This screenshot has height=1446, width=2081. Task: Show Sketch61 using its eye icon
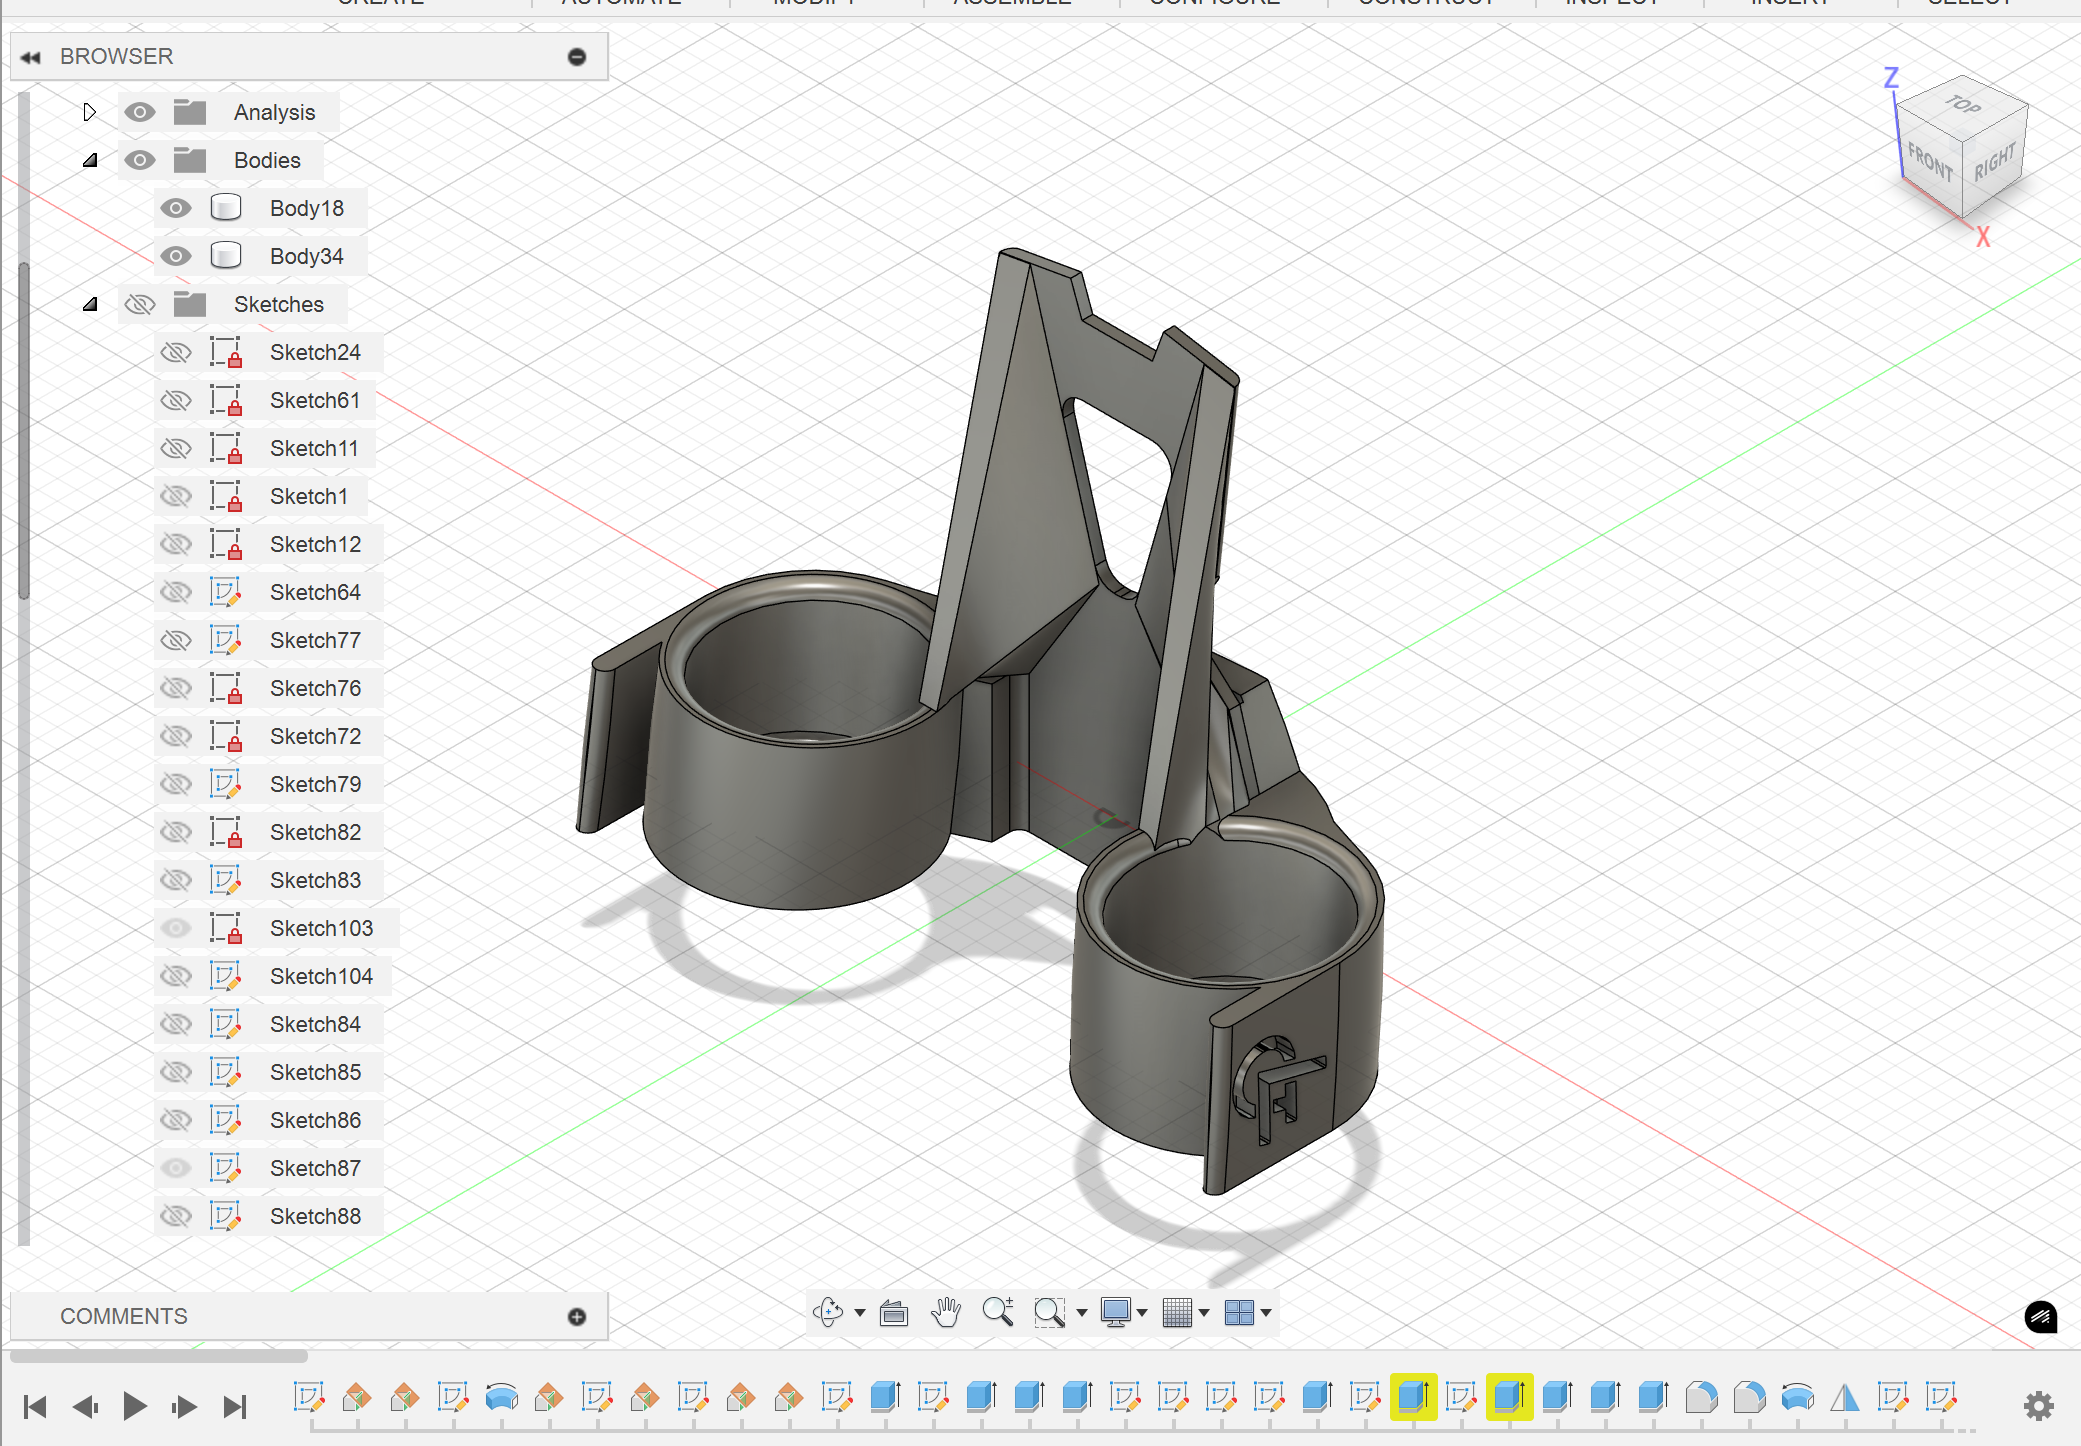pyautogui.click(x=176, y=400)
